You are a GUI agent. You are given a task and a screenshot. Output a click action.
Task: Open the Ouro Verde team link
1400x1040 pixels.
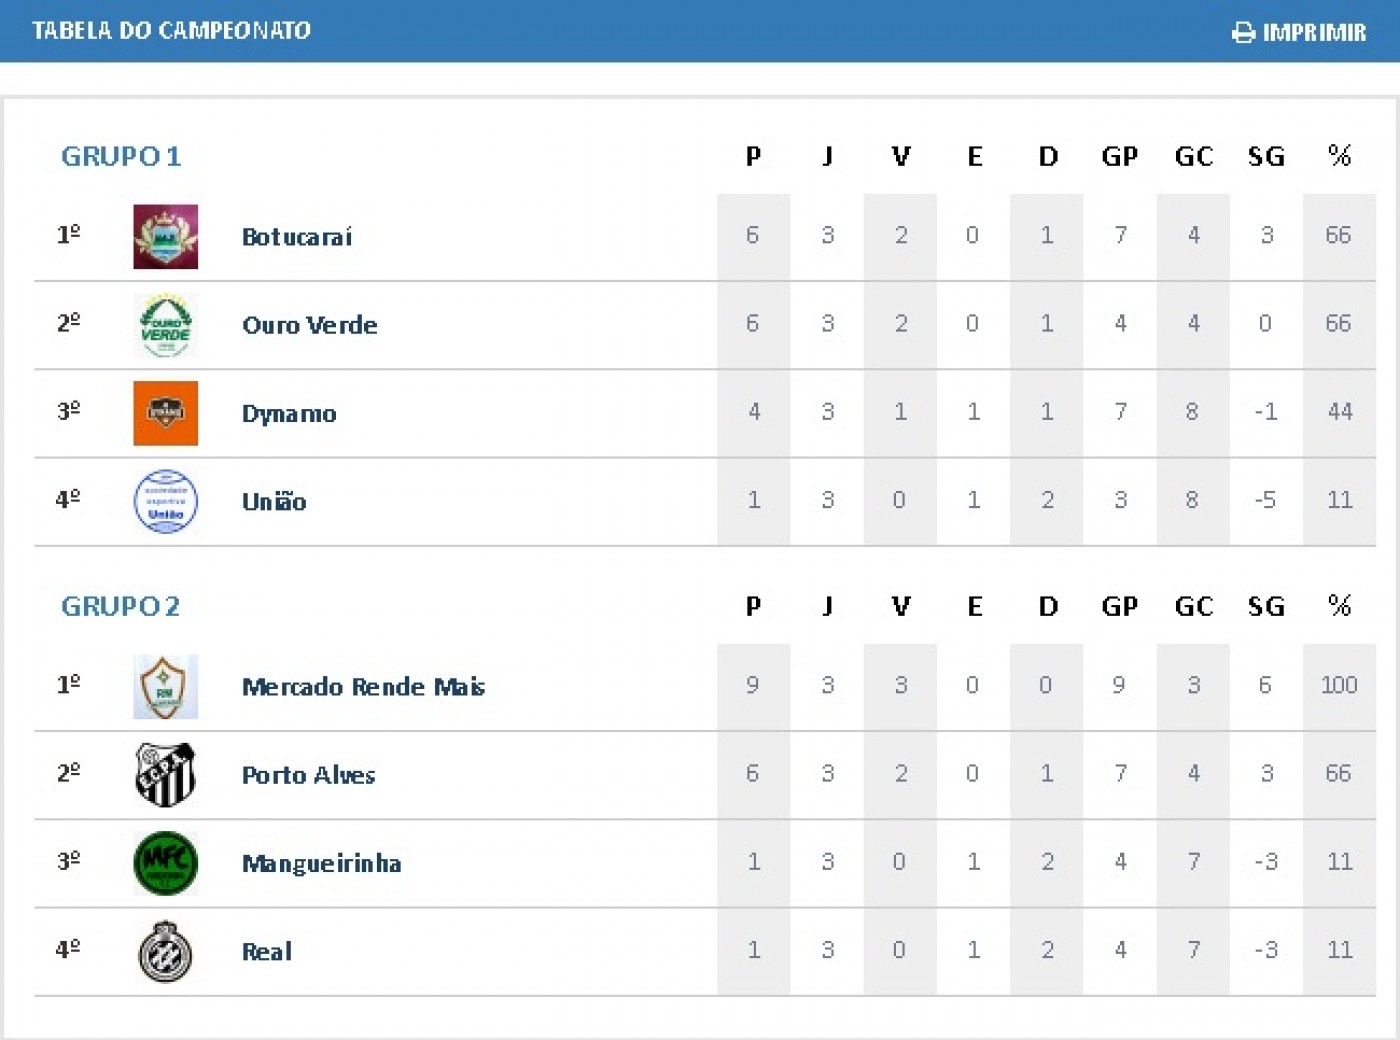coord(310,325)
